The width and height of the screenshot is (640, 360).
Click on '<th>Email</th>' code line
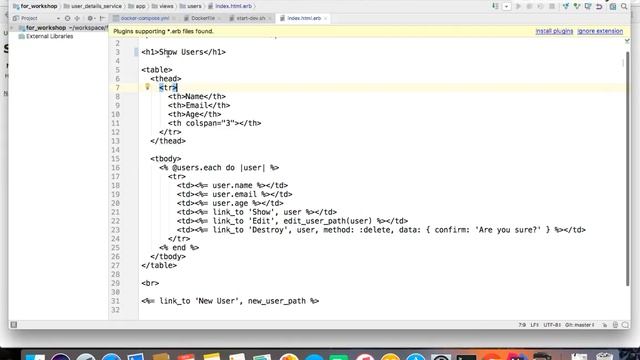pyautogui.click(x=199, y=105)
